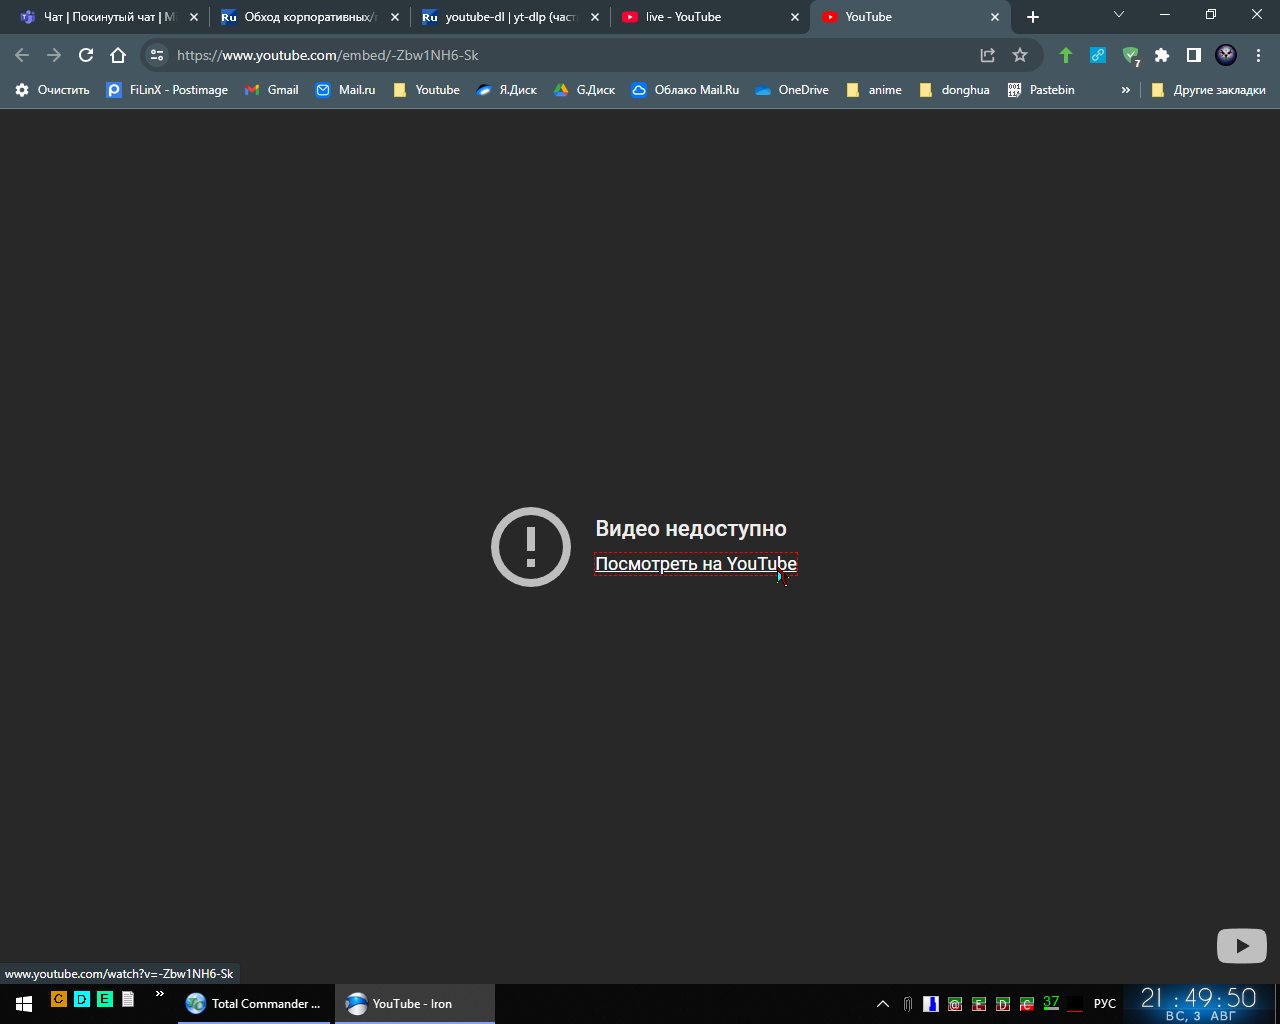The image size is (1280, 1024).
Task: Open the shield ad-blocker extension
Action: [1130, 55]
